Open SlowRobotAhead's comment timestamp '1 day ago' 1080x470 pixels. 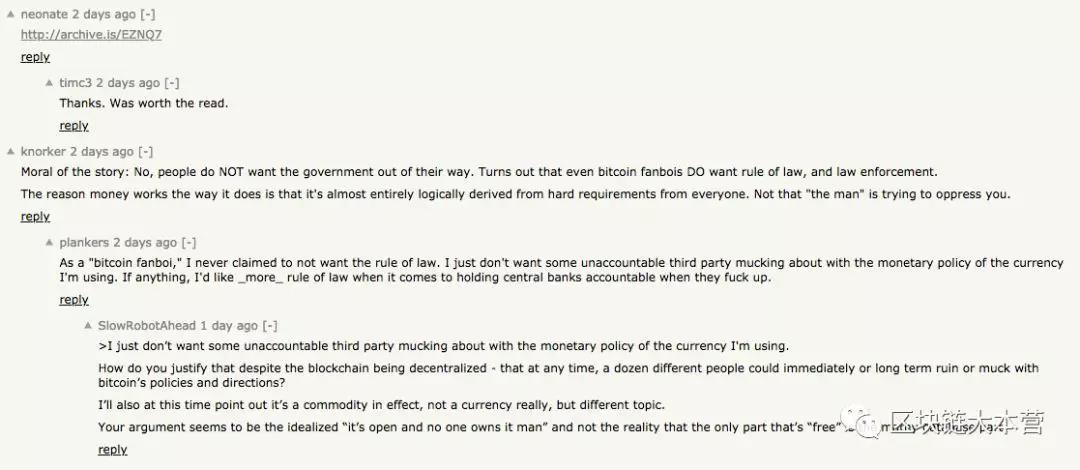(229, 326)
